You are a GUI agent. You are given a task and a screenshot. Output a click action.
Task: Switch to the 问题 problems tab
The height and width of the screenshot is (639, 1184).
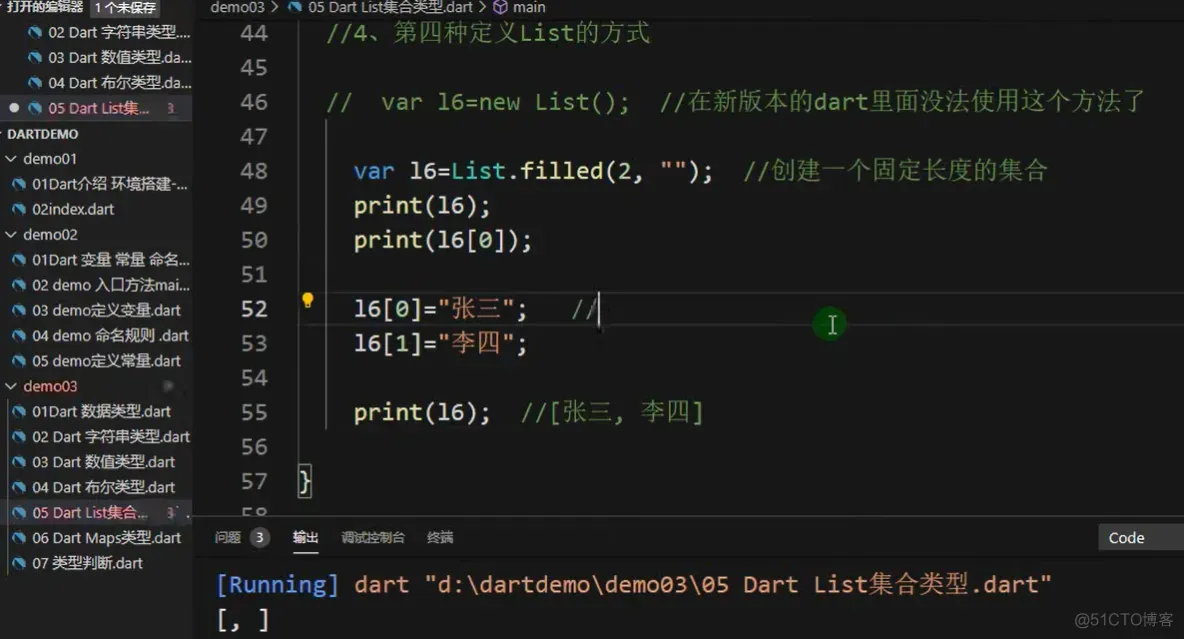coord(227,537)
